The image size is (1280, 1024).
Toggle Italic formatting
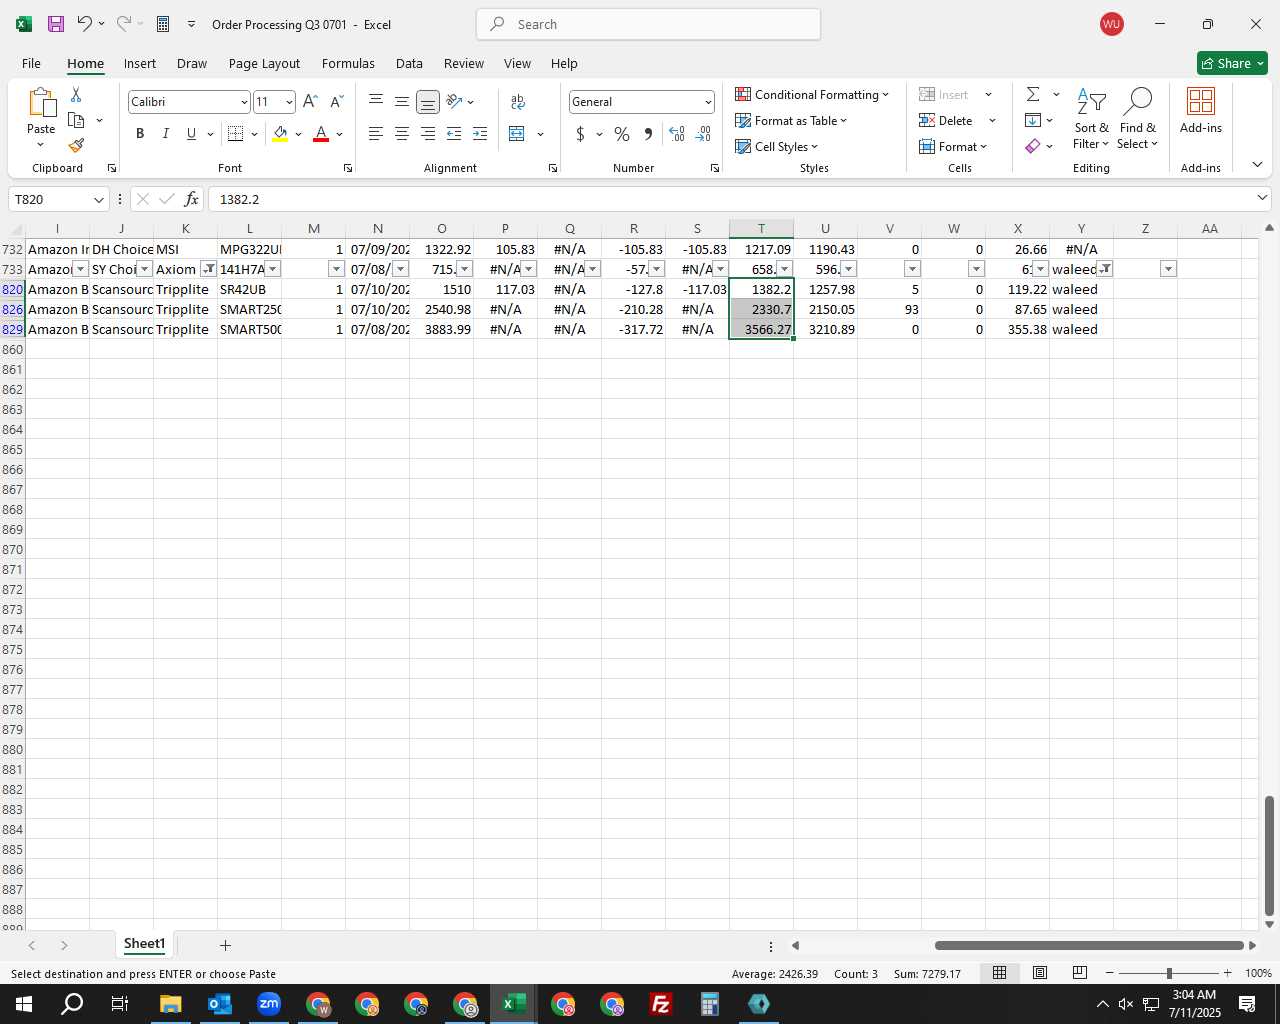[165, 134]
